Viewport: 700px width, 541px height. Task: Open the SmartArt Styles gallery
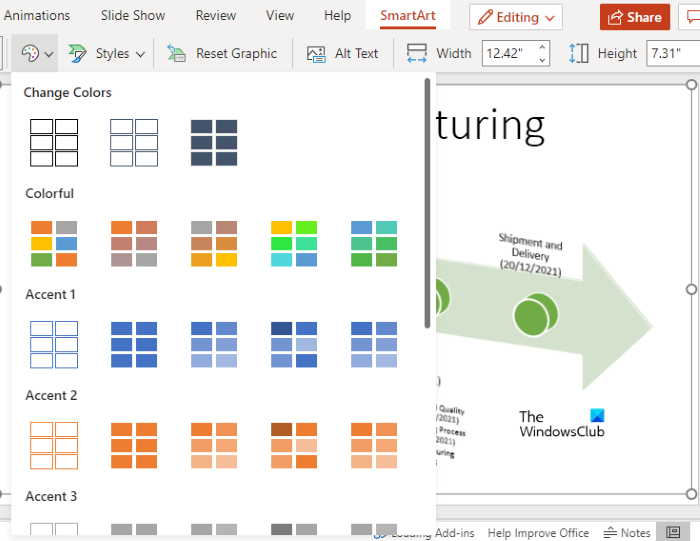pos(107,54)
